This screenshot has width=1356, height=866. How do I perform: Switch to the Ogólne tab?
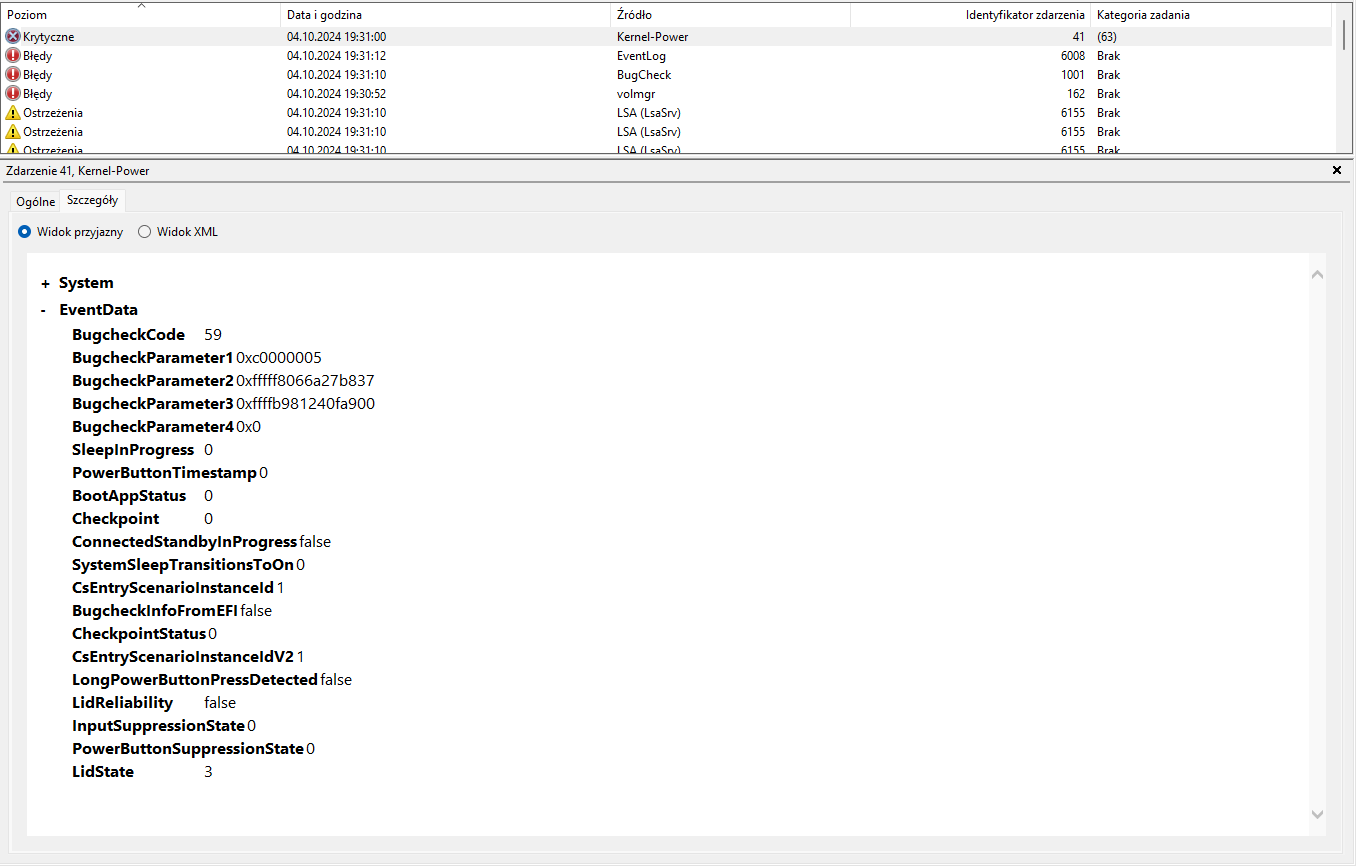(36, 201)
